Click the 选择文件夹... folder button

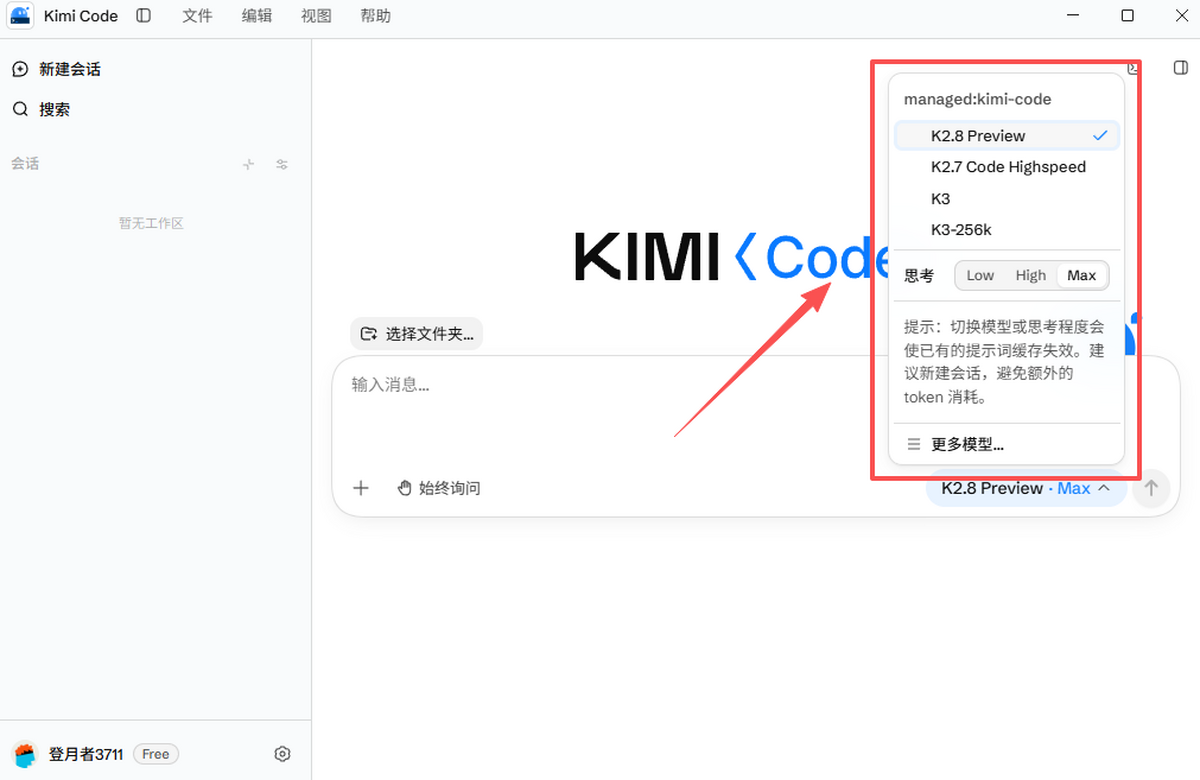pos(417,334)
